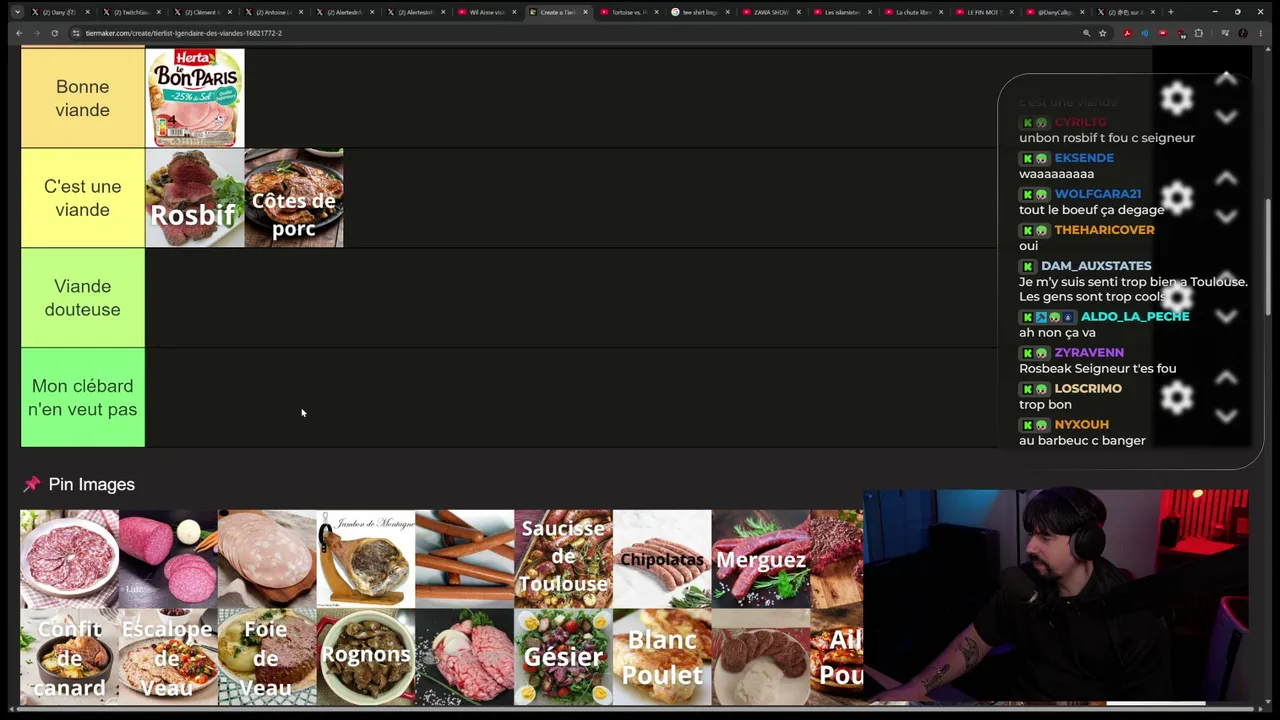Open settings gear for Mon clébard row
This screenshot has width=1280, height=720.
1177,398
